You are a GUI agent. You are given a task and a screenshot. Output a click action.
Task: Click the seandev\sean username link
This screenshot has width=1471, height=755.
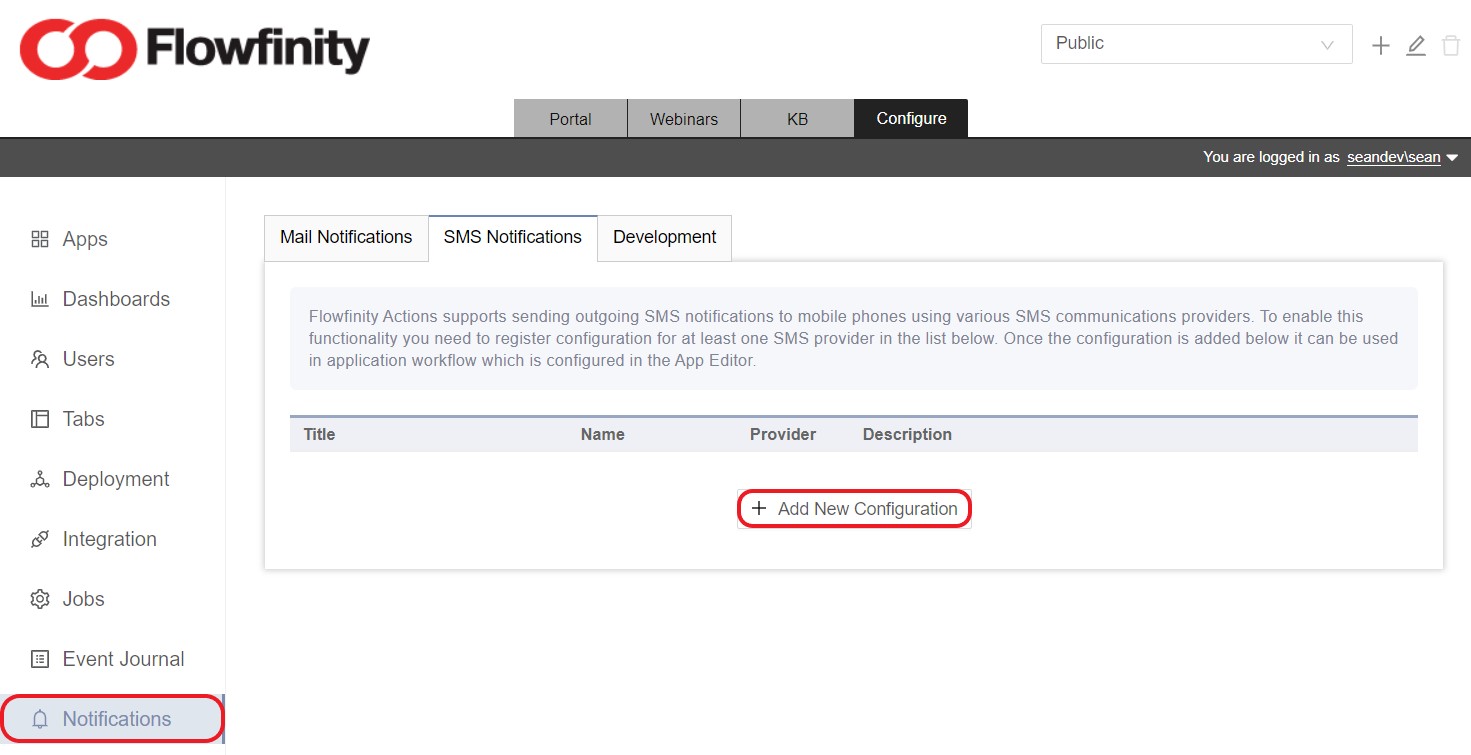1393,157
